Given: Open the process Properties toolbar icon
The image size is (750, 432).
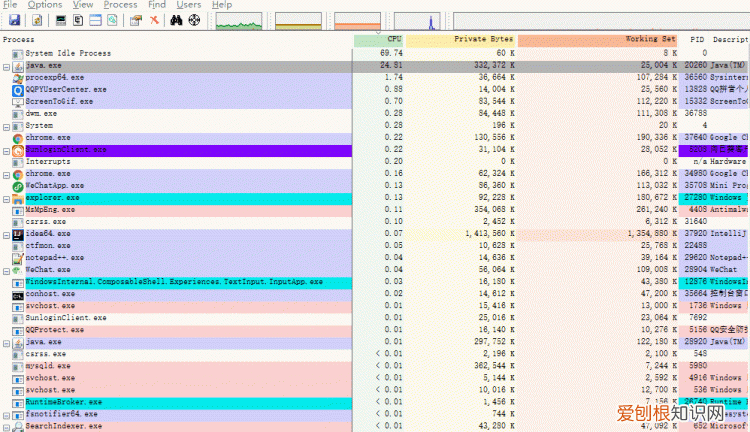Looking at the screenshot, I should coord(136,20).
